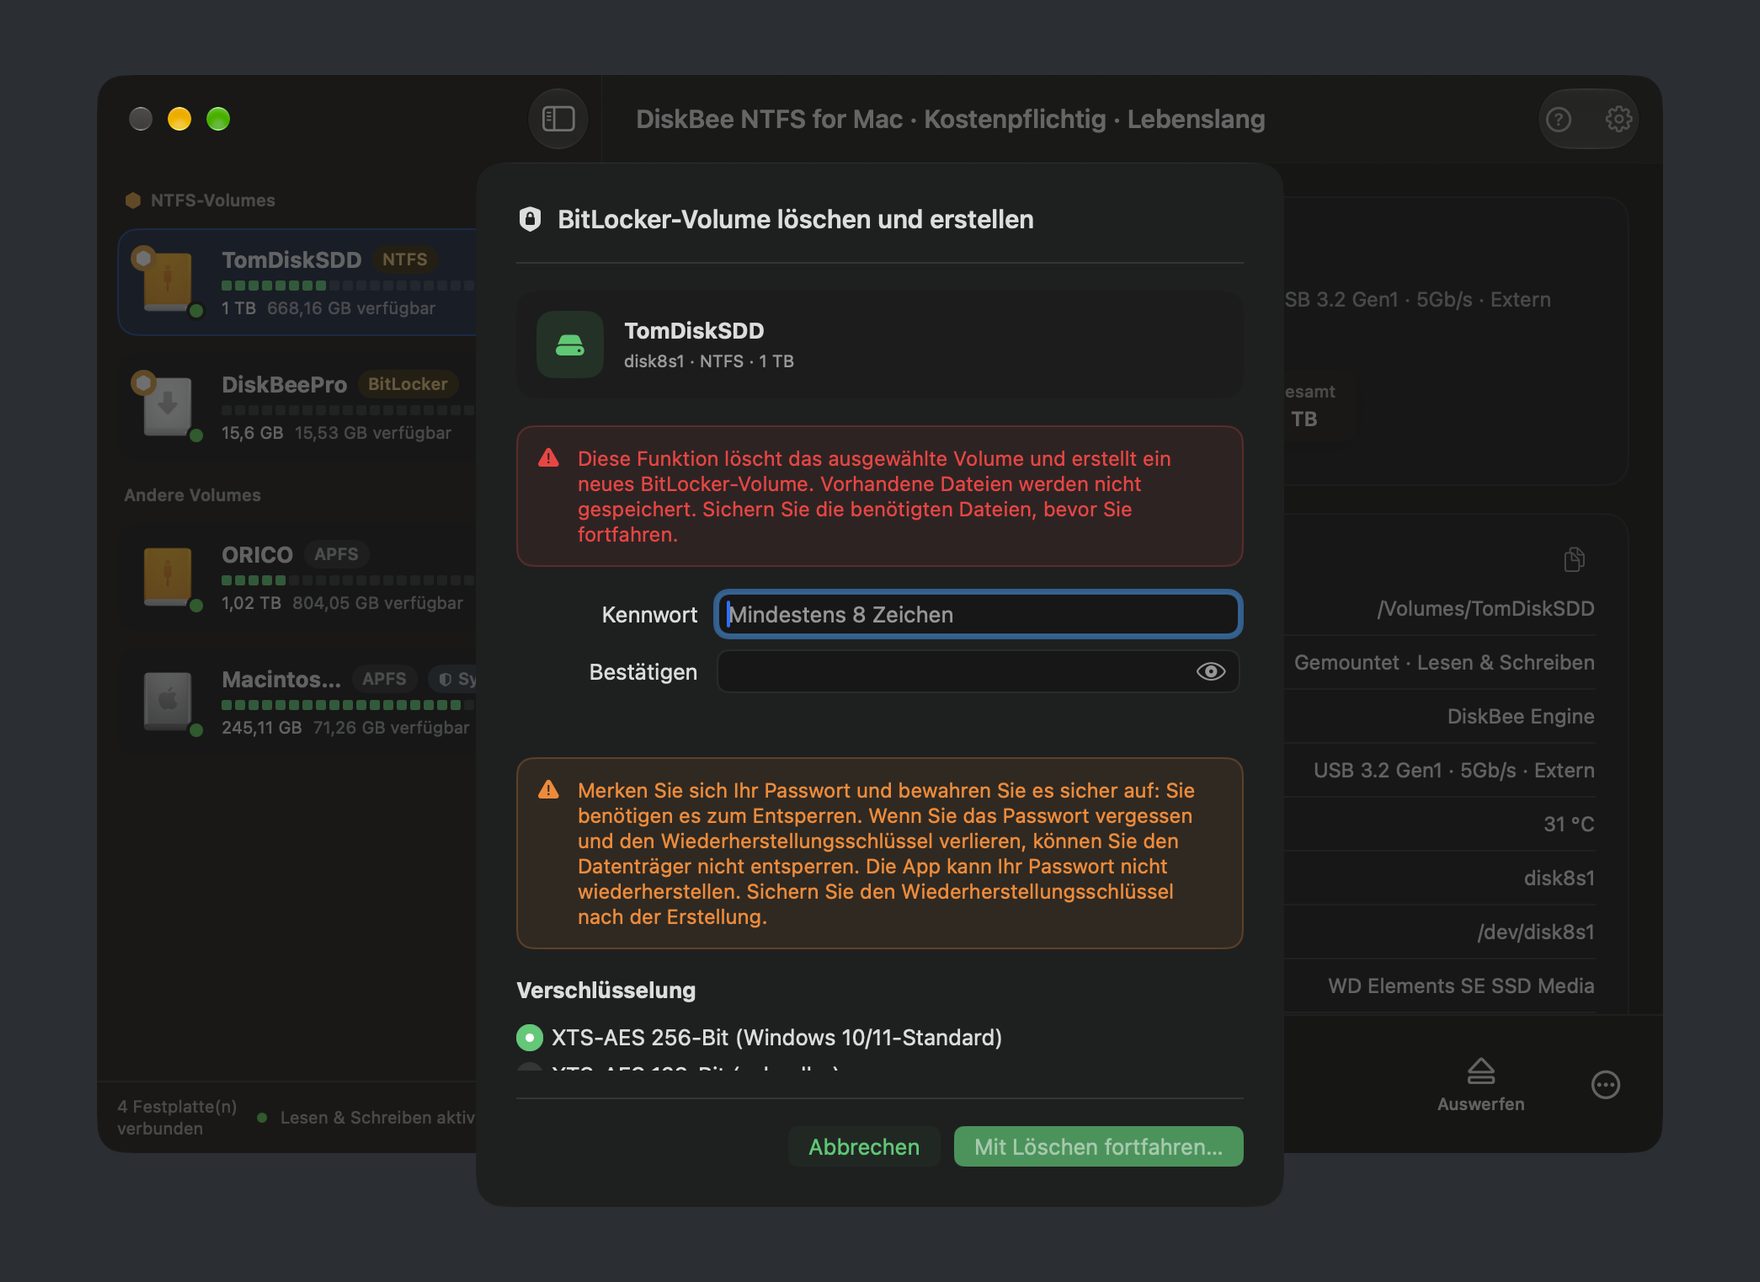Select the ORICO APFS volume
This screenshot has width=1760, height=1282.
[x=299, y=578]
